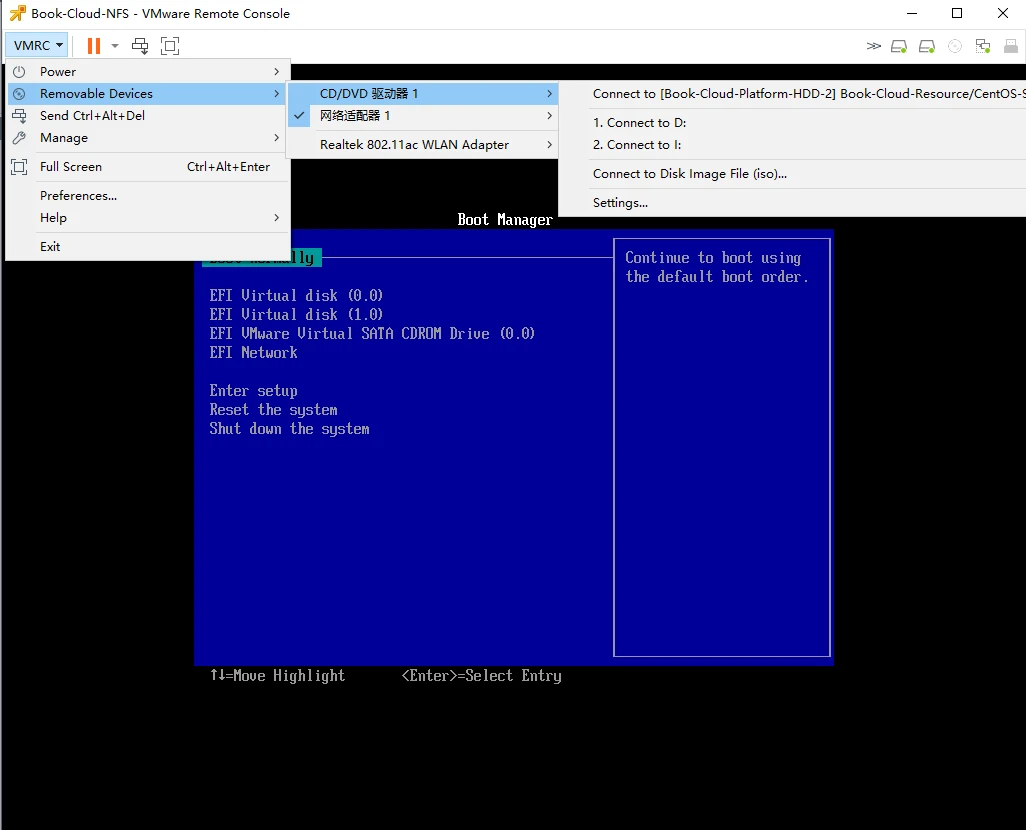The height and width of the screenshot is (830, 1026).
Task: Click the Power icon in the menu
Action: (20, 71)
